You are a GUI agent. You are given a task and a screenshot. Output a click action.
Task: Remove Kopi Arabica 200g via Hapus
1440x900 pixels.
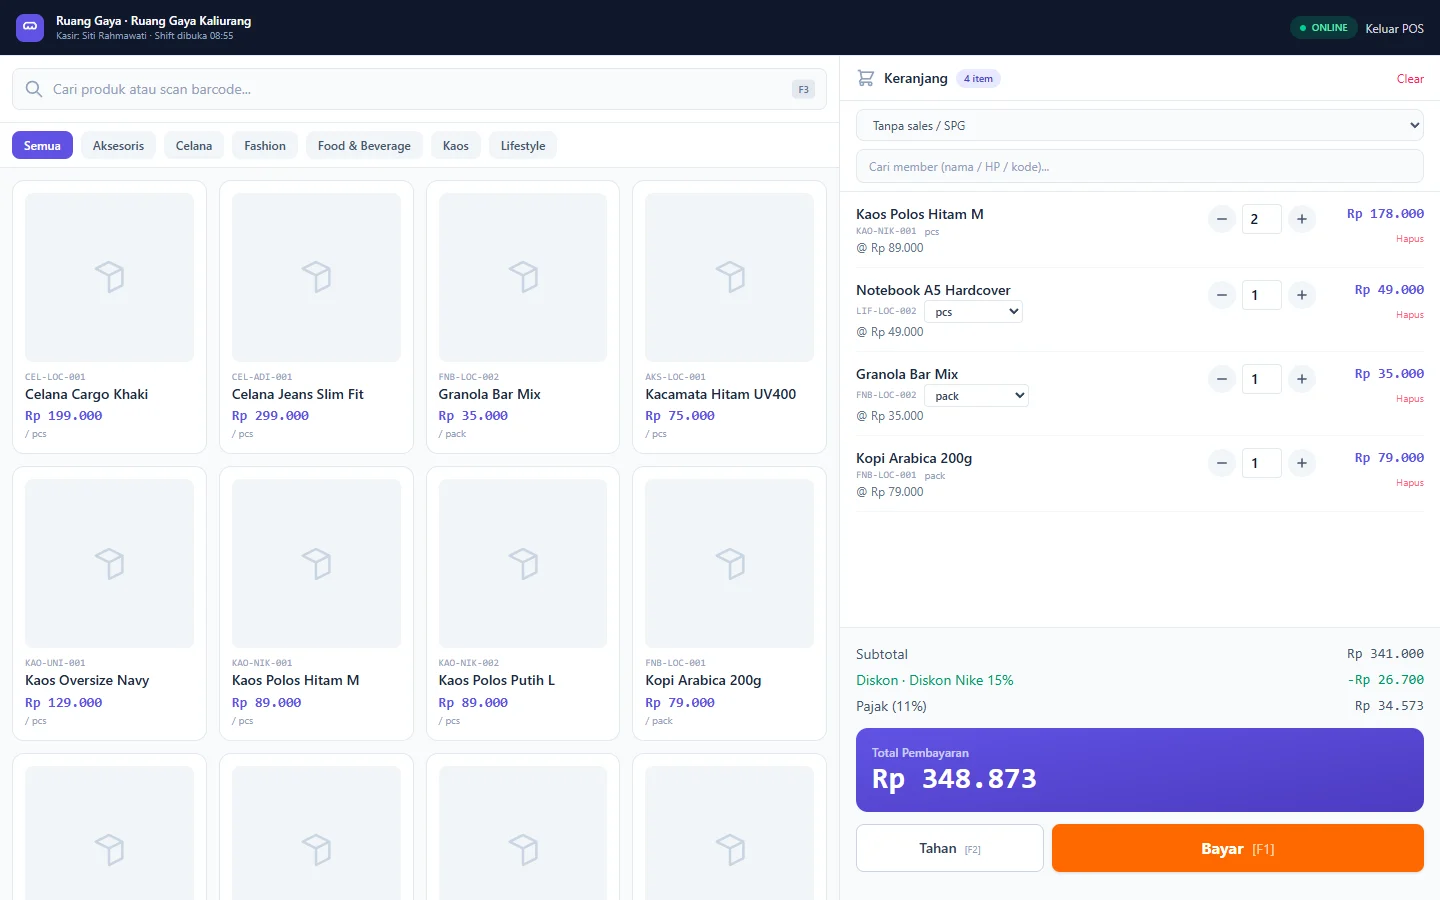point(1410,483)
